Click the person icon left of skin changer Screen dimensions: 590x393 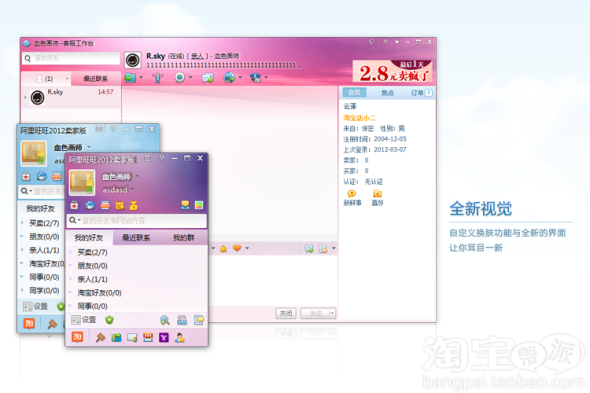185,205
